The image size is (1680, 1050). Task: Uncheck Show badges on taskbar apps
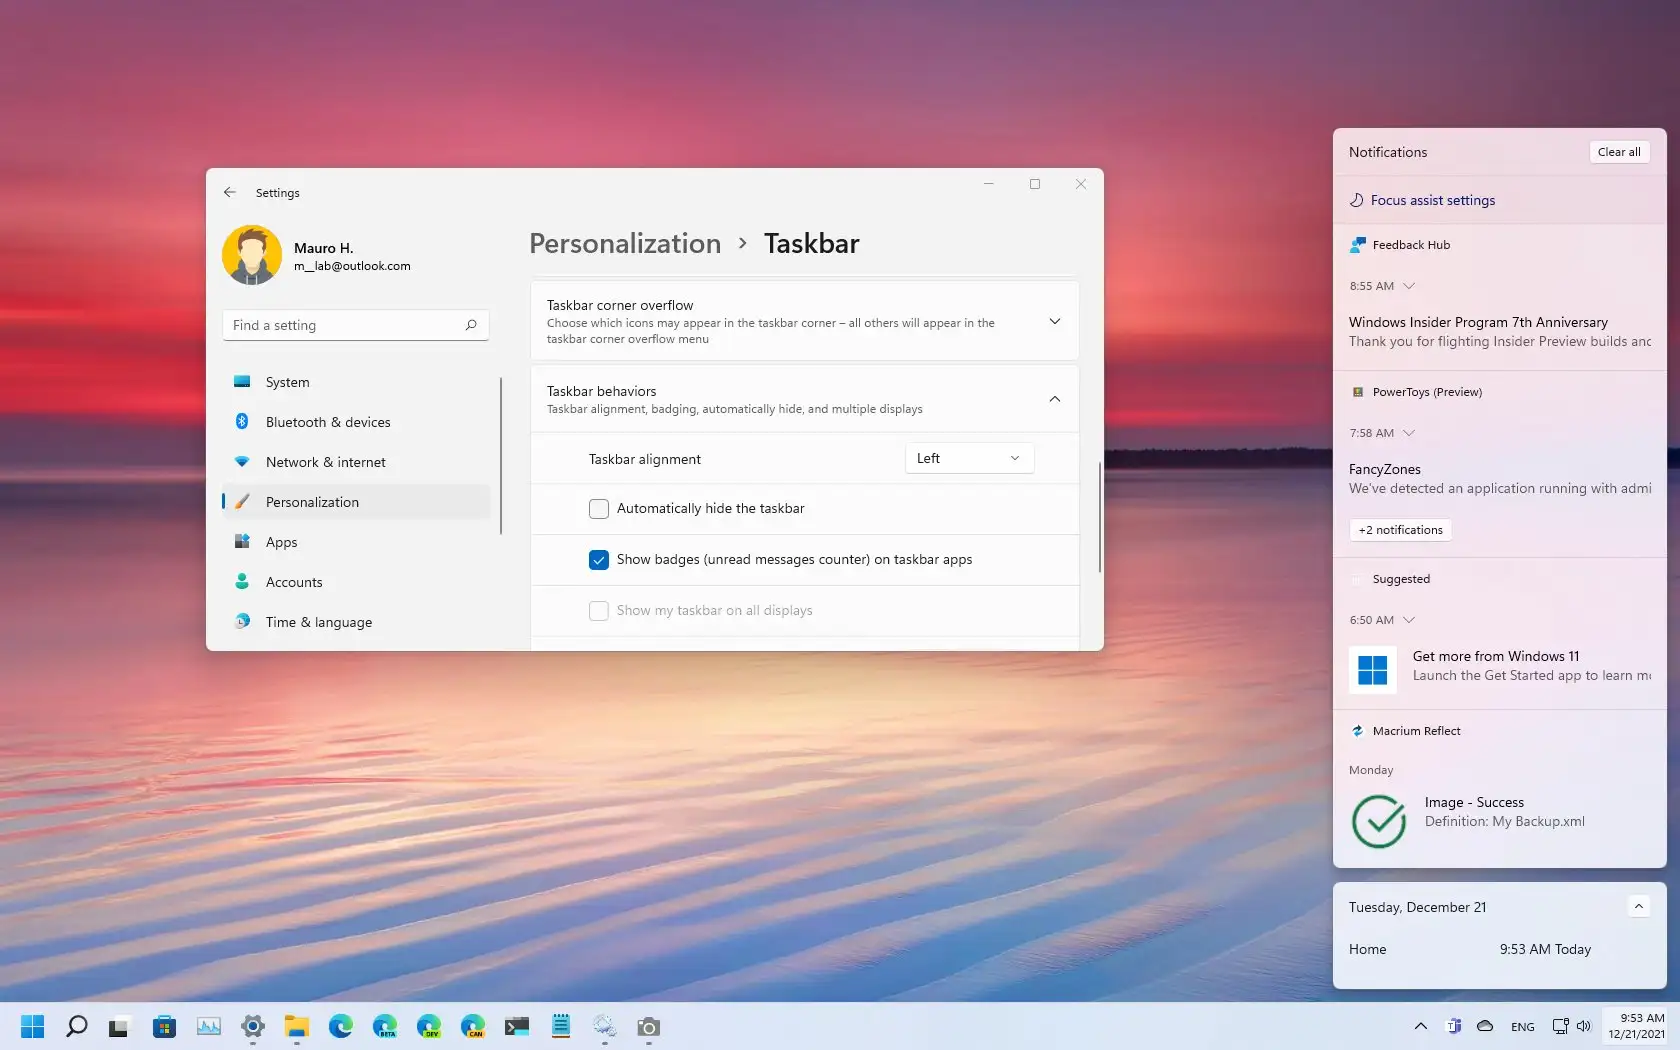pos(599,560)
